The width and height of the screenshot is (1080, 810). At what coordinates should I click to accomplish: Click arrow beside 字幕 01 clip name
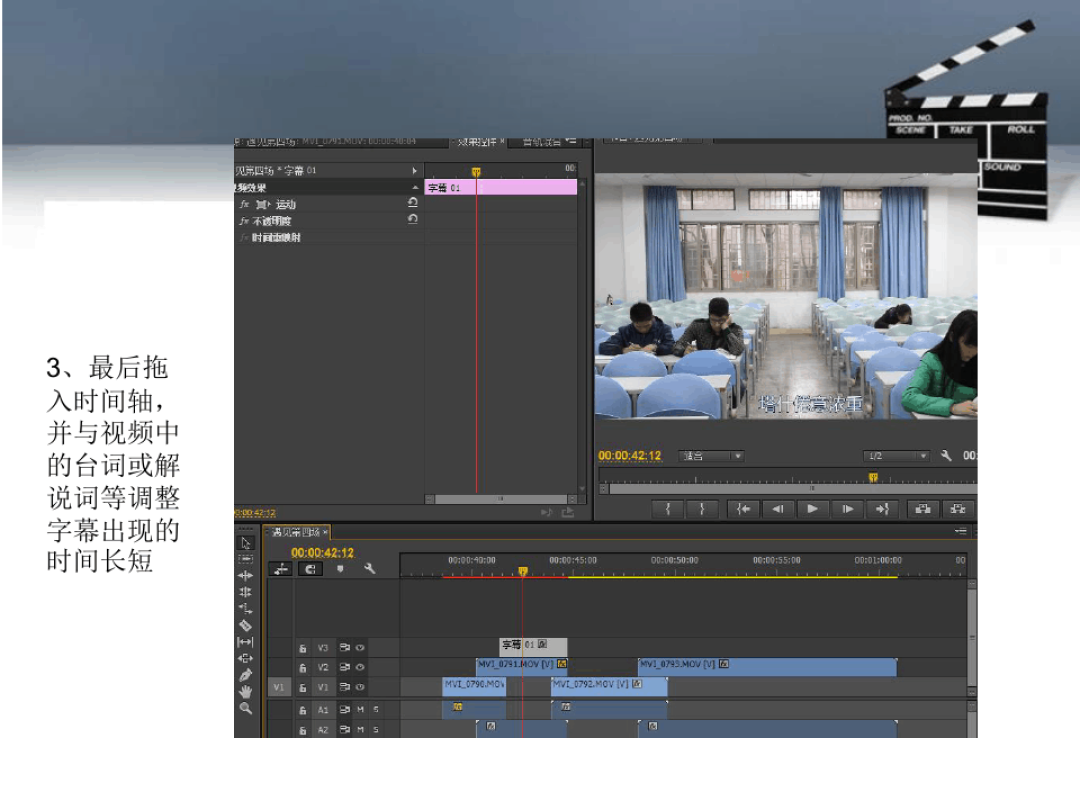415,171
